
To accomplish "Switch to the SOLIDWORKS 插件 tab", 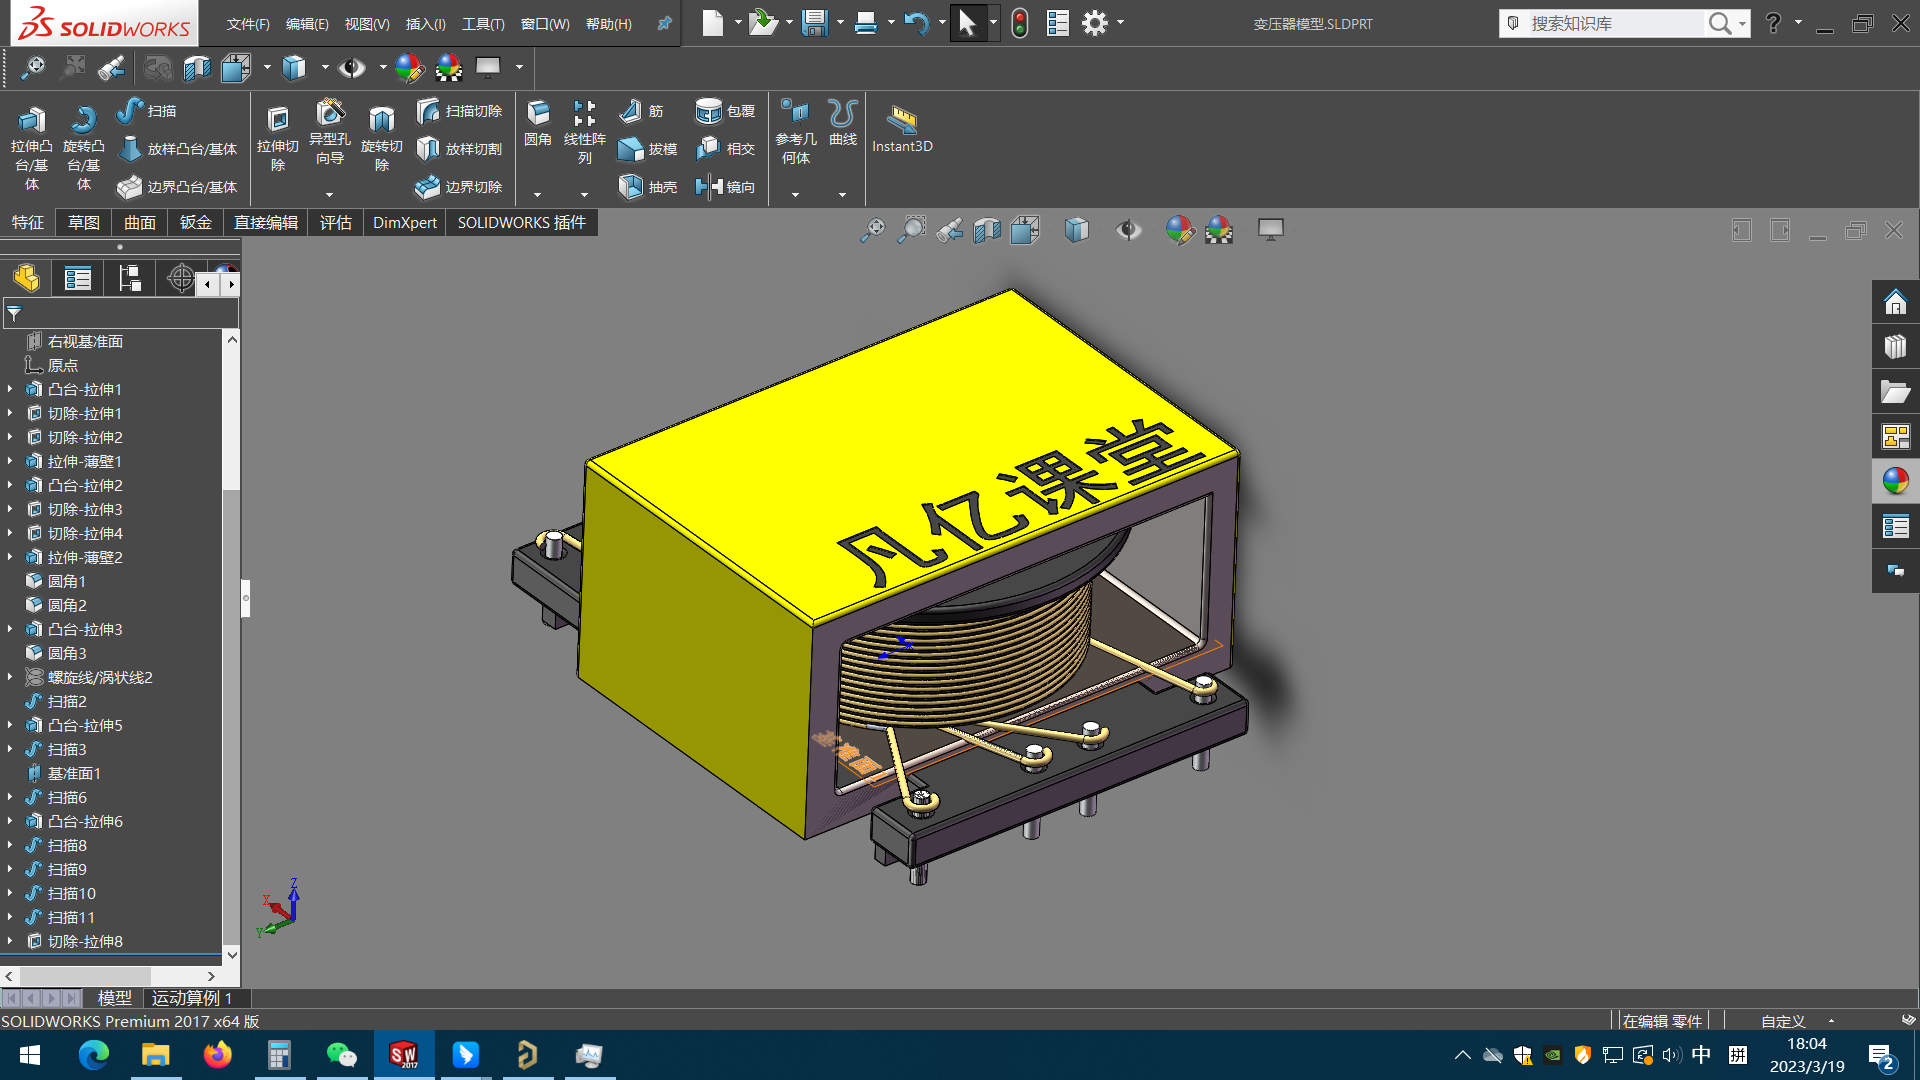I will click(x=522, y=222).
